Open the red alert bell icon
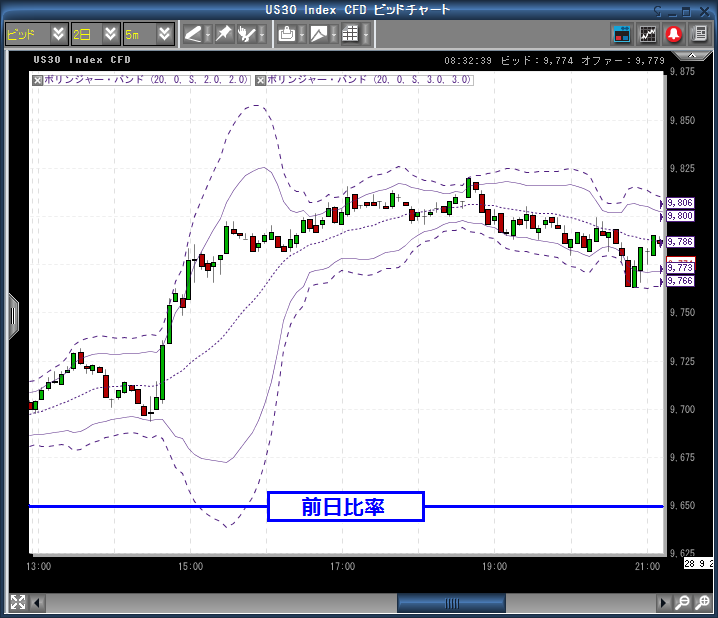718x618 pixels. tap(673, 34)
